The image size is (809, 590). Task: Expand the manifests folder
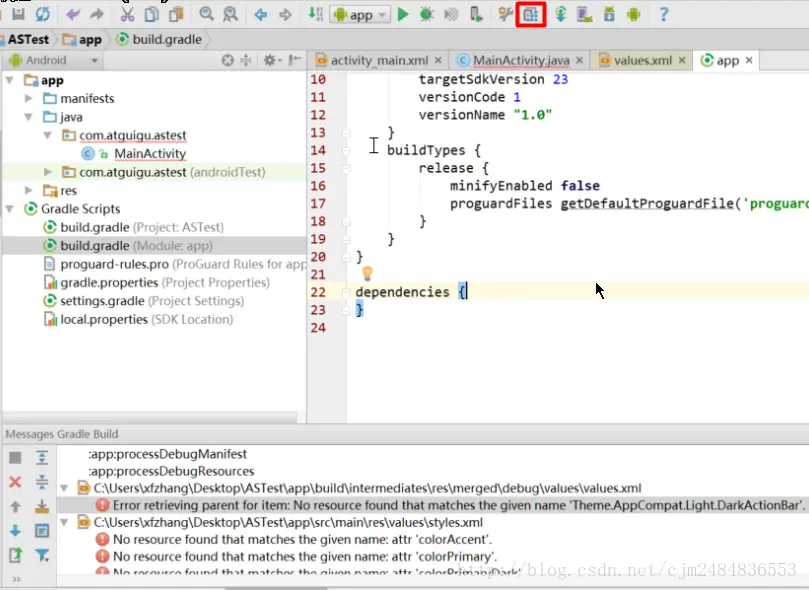tap(28, 98)
